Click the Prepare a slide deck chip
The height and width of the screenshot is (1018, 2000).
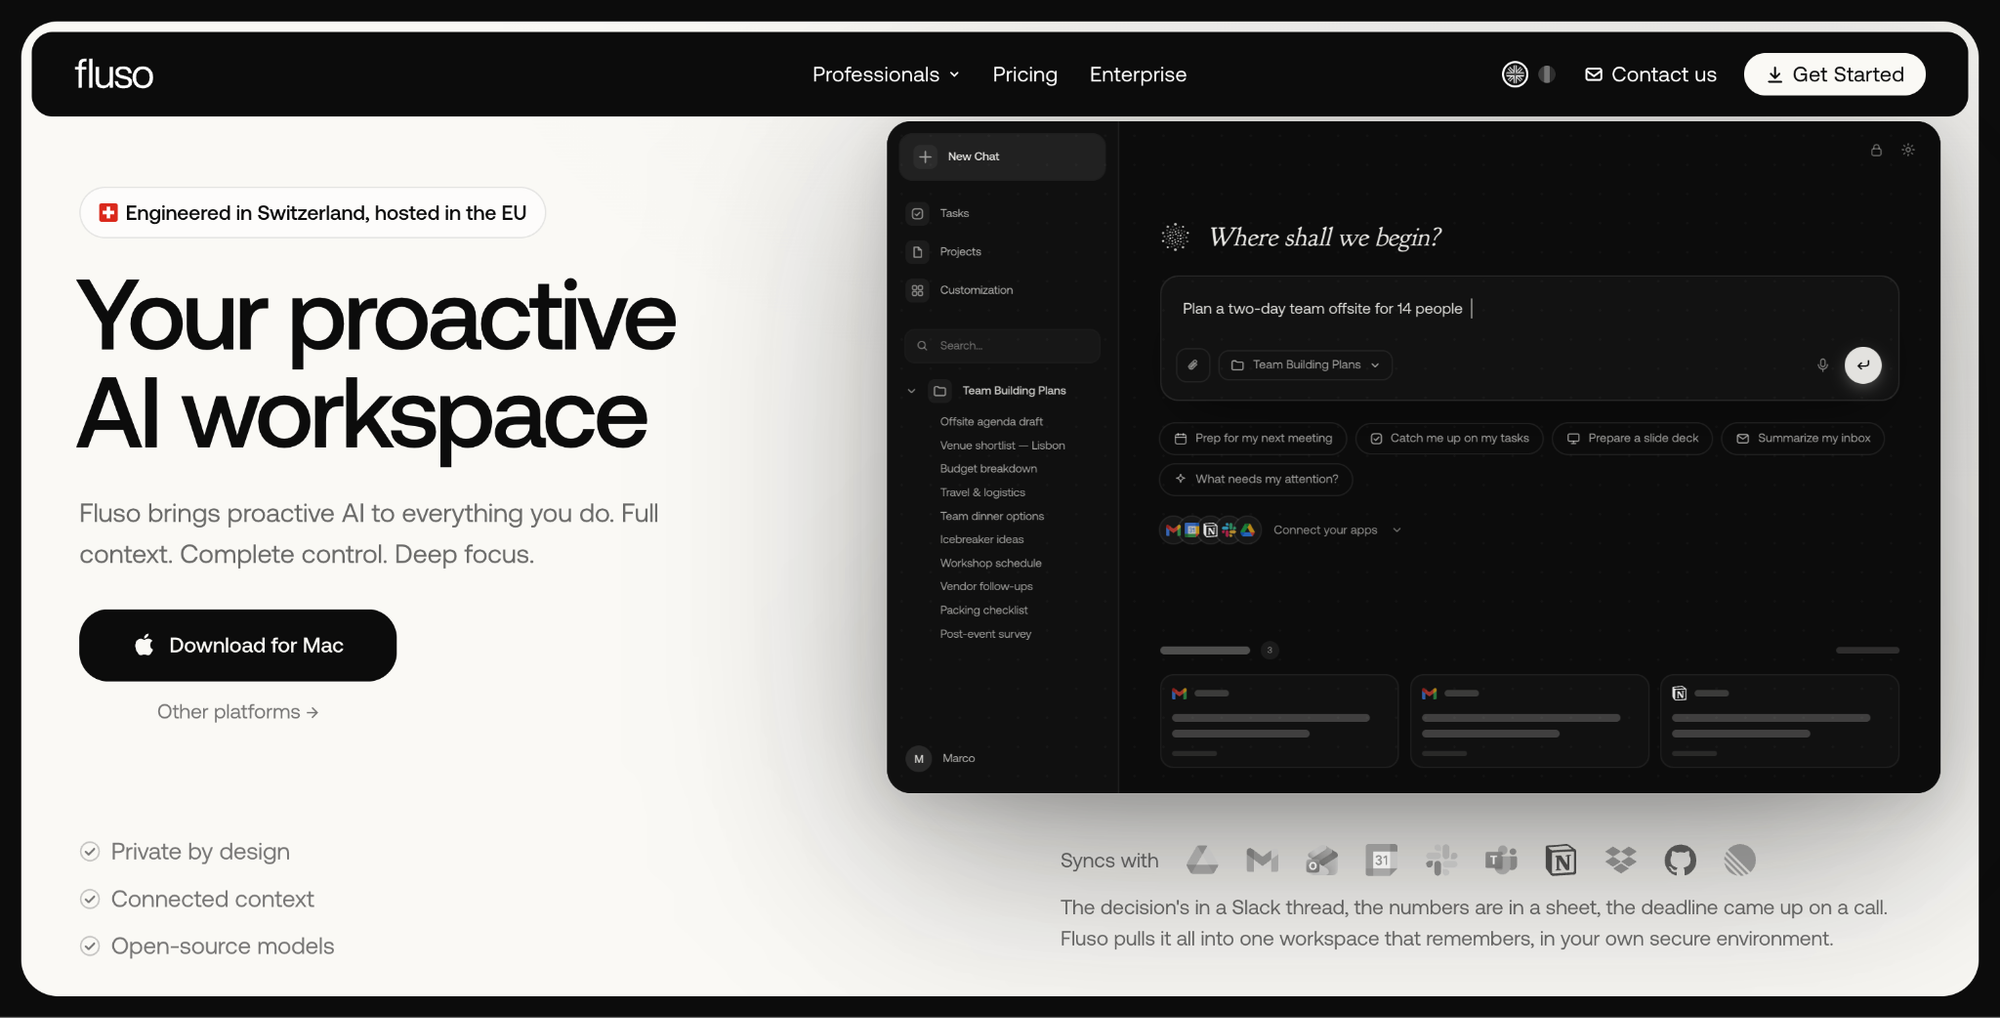[1632, 438]
